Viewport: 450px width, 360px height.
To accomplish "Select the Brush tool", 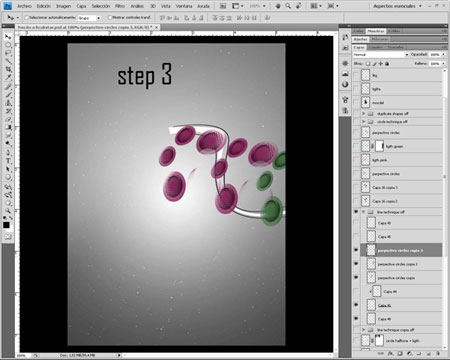I will pos(8,95).
